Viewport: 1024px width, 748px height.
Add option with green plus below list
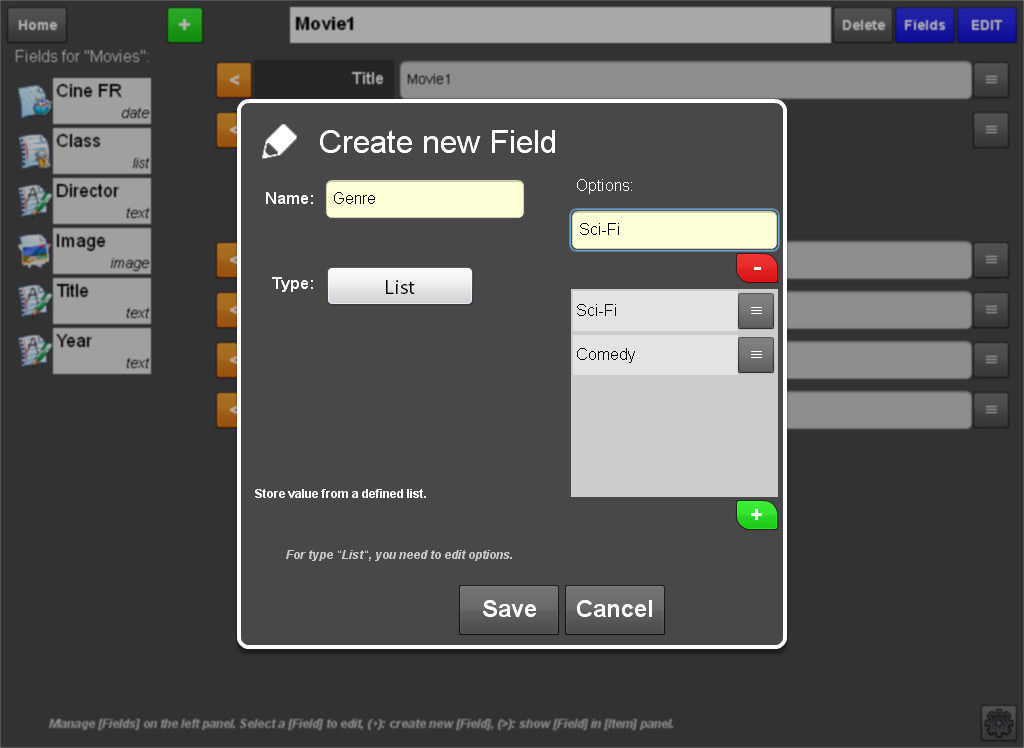(x=756, y=515)
